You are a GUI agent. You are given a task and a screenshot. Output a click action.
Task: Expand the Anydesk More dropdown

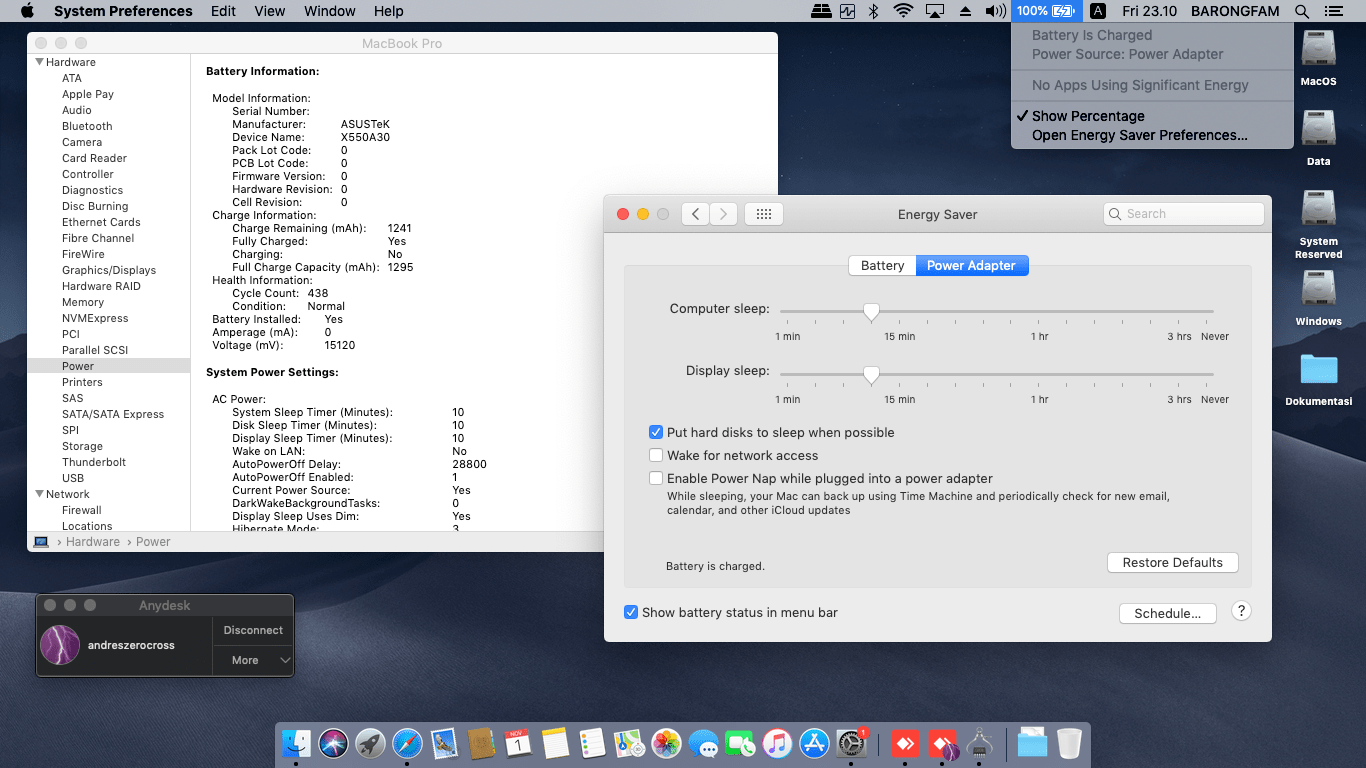(x=253, y=660)
